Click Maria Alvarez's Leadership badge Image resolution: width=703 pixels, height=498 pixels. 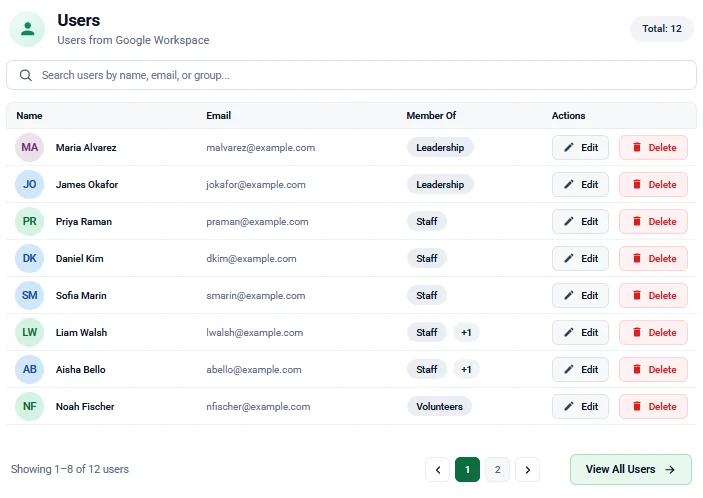click(x=440, y=147)
